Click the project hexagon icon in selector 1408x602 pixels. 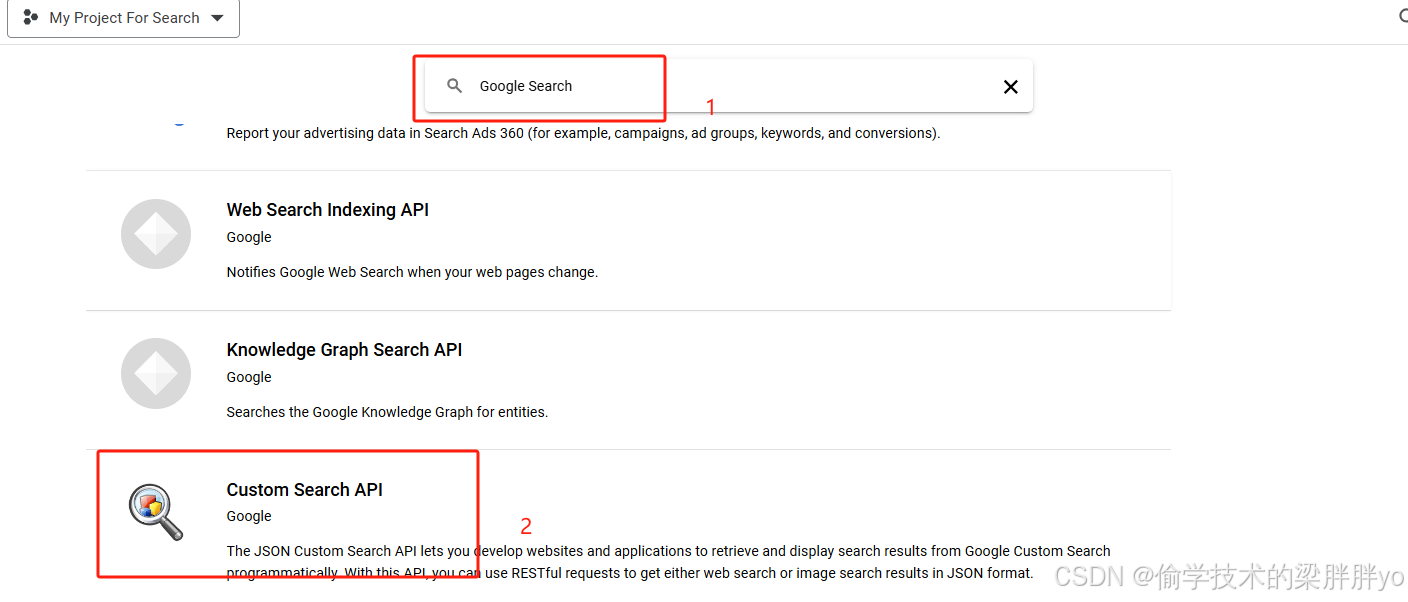(31, 18)
